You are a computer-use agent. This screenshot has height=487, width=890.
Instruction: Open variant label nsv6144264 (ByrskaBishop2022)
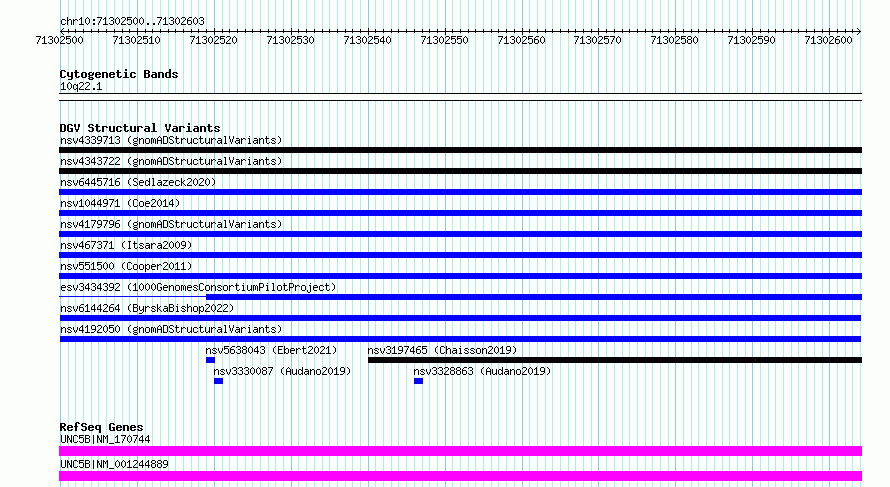[147, 308]
